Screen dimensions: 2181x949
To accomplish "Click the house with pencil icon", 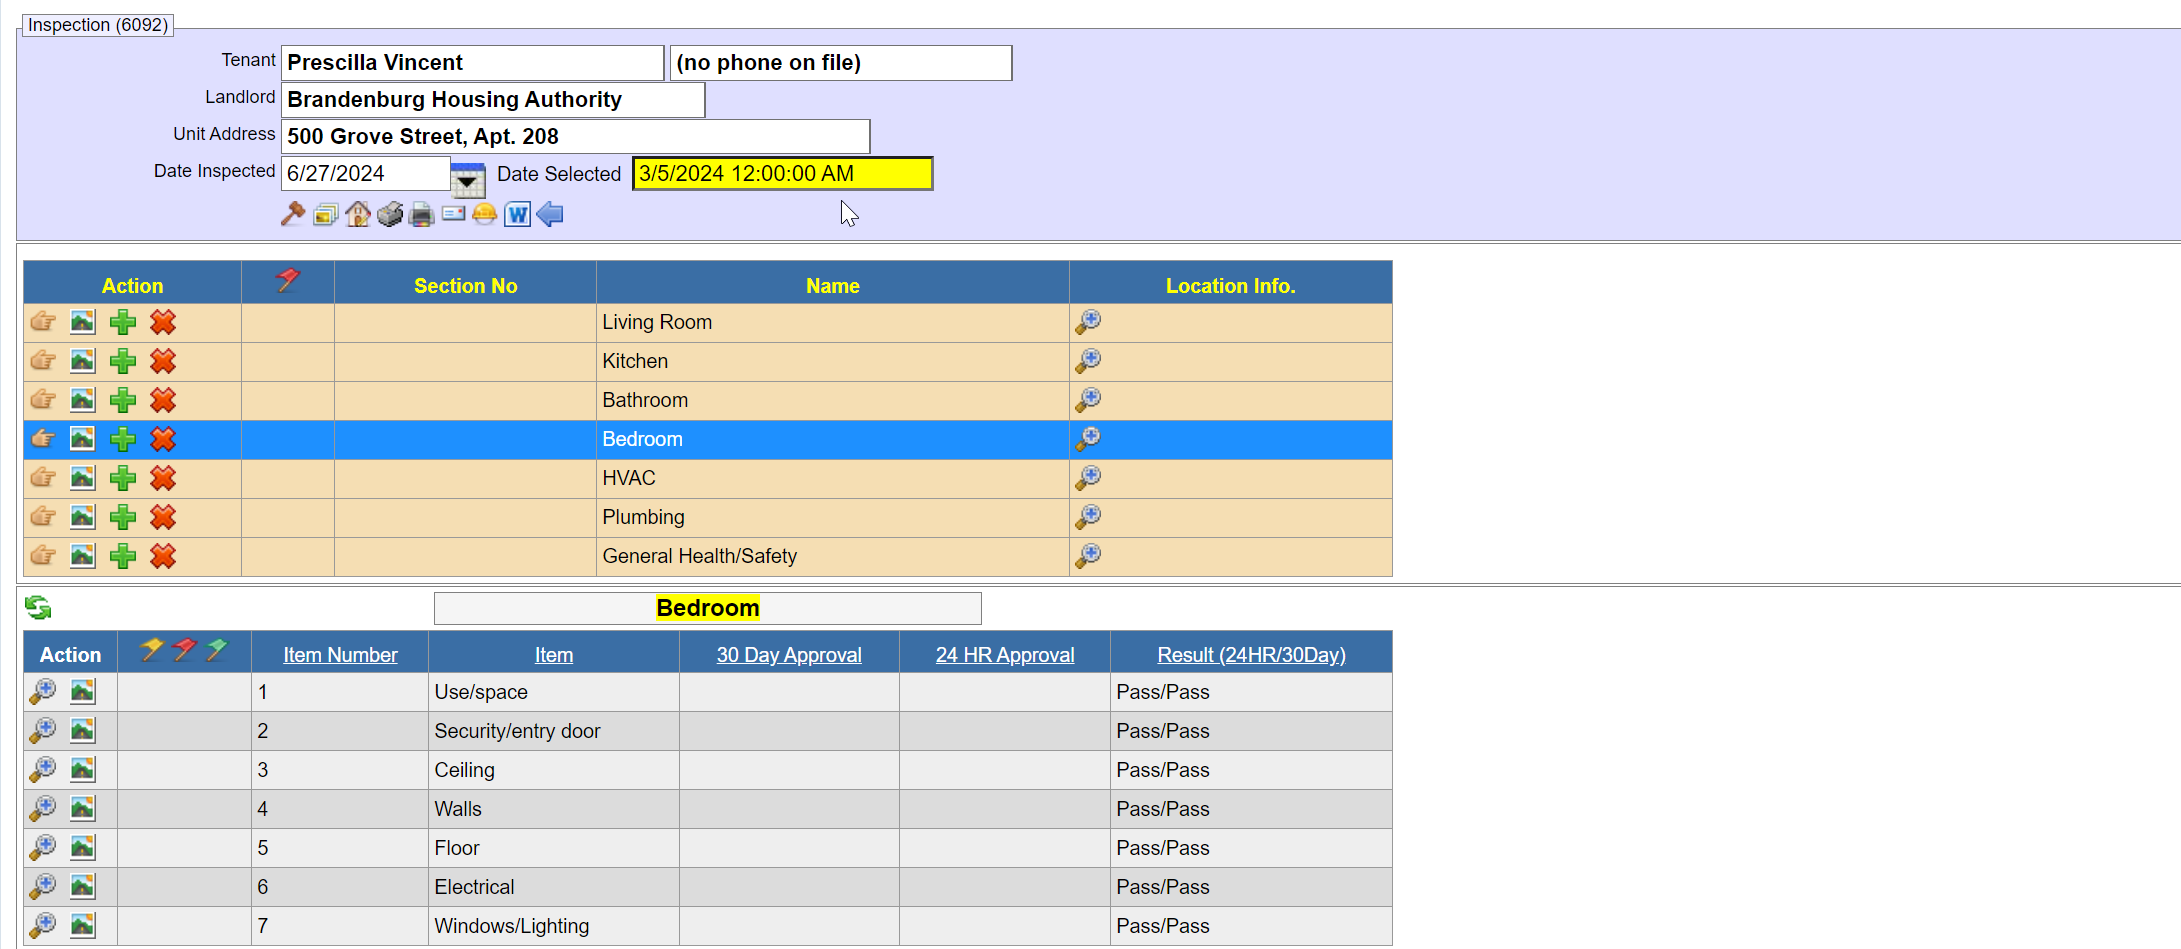I will [x=357, y=214].
